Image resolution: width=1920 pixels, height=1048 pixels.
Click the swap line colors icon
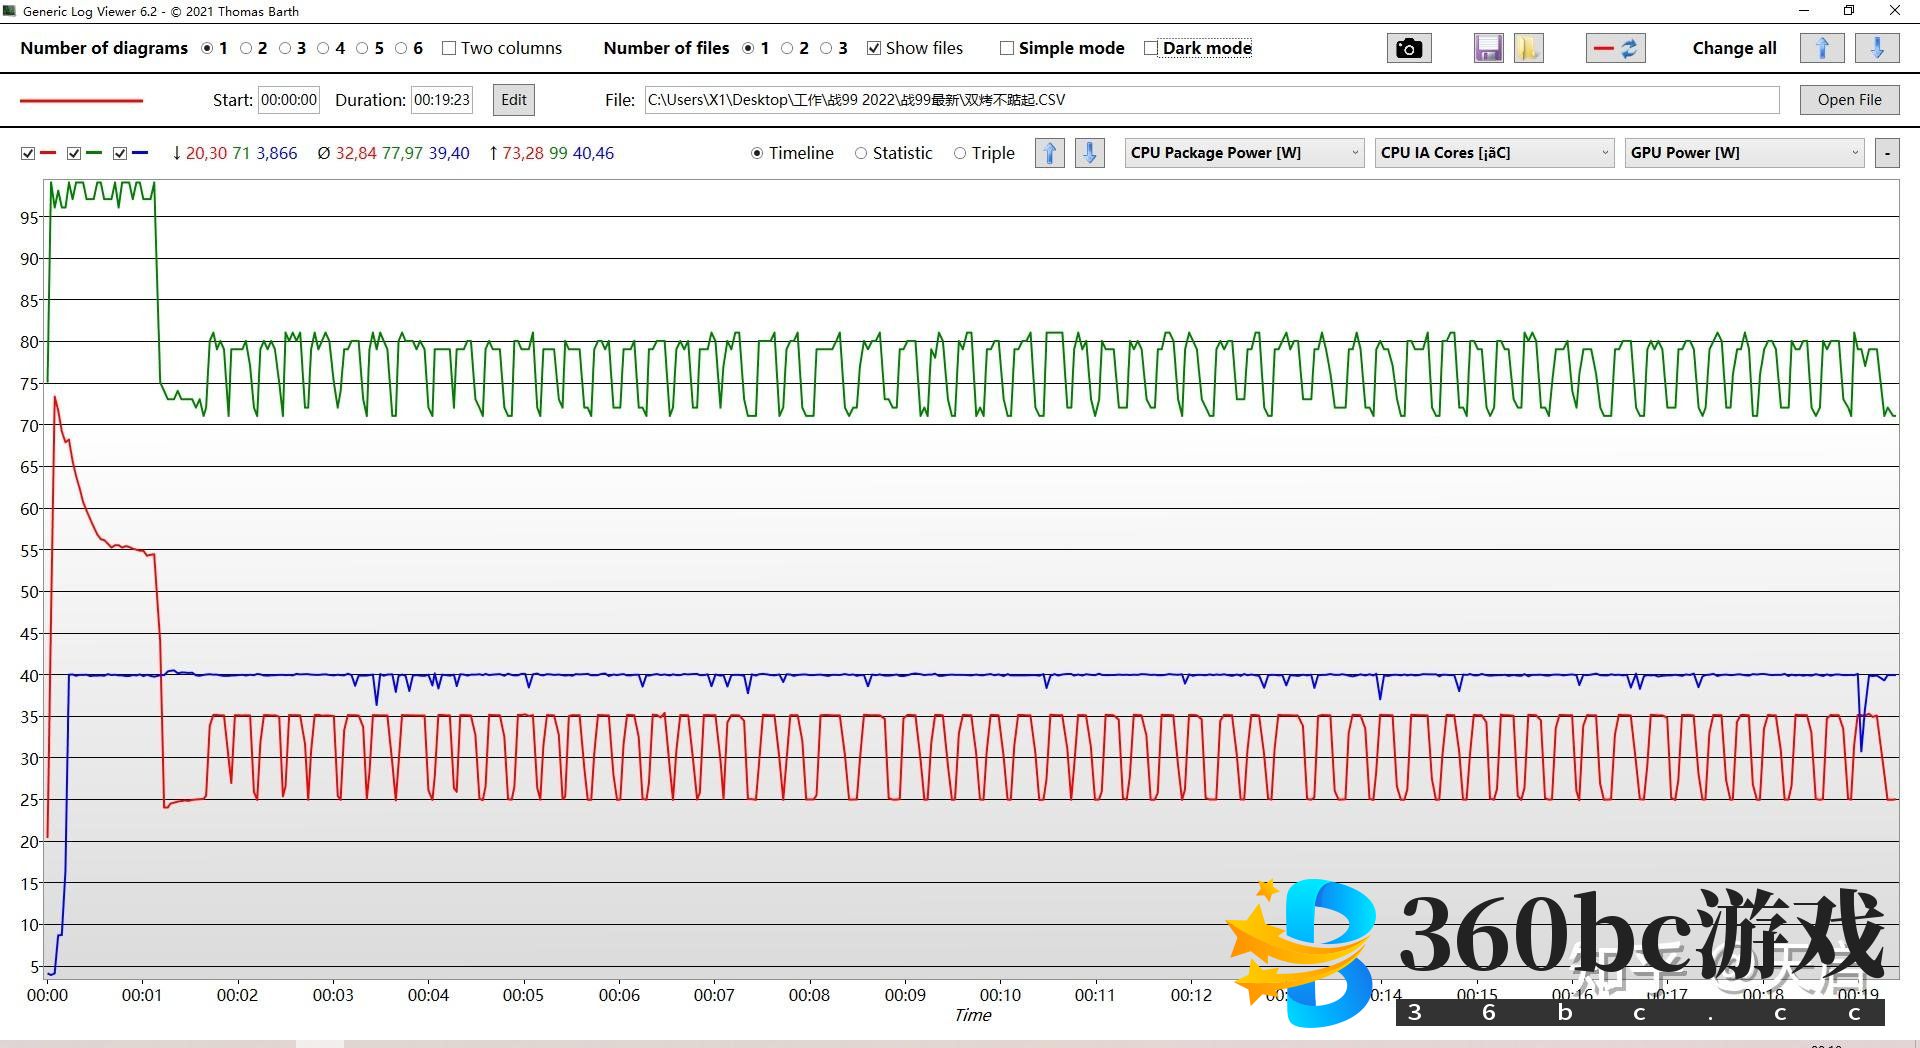(1615, 48)
